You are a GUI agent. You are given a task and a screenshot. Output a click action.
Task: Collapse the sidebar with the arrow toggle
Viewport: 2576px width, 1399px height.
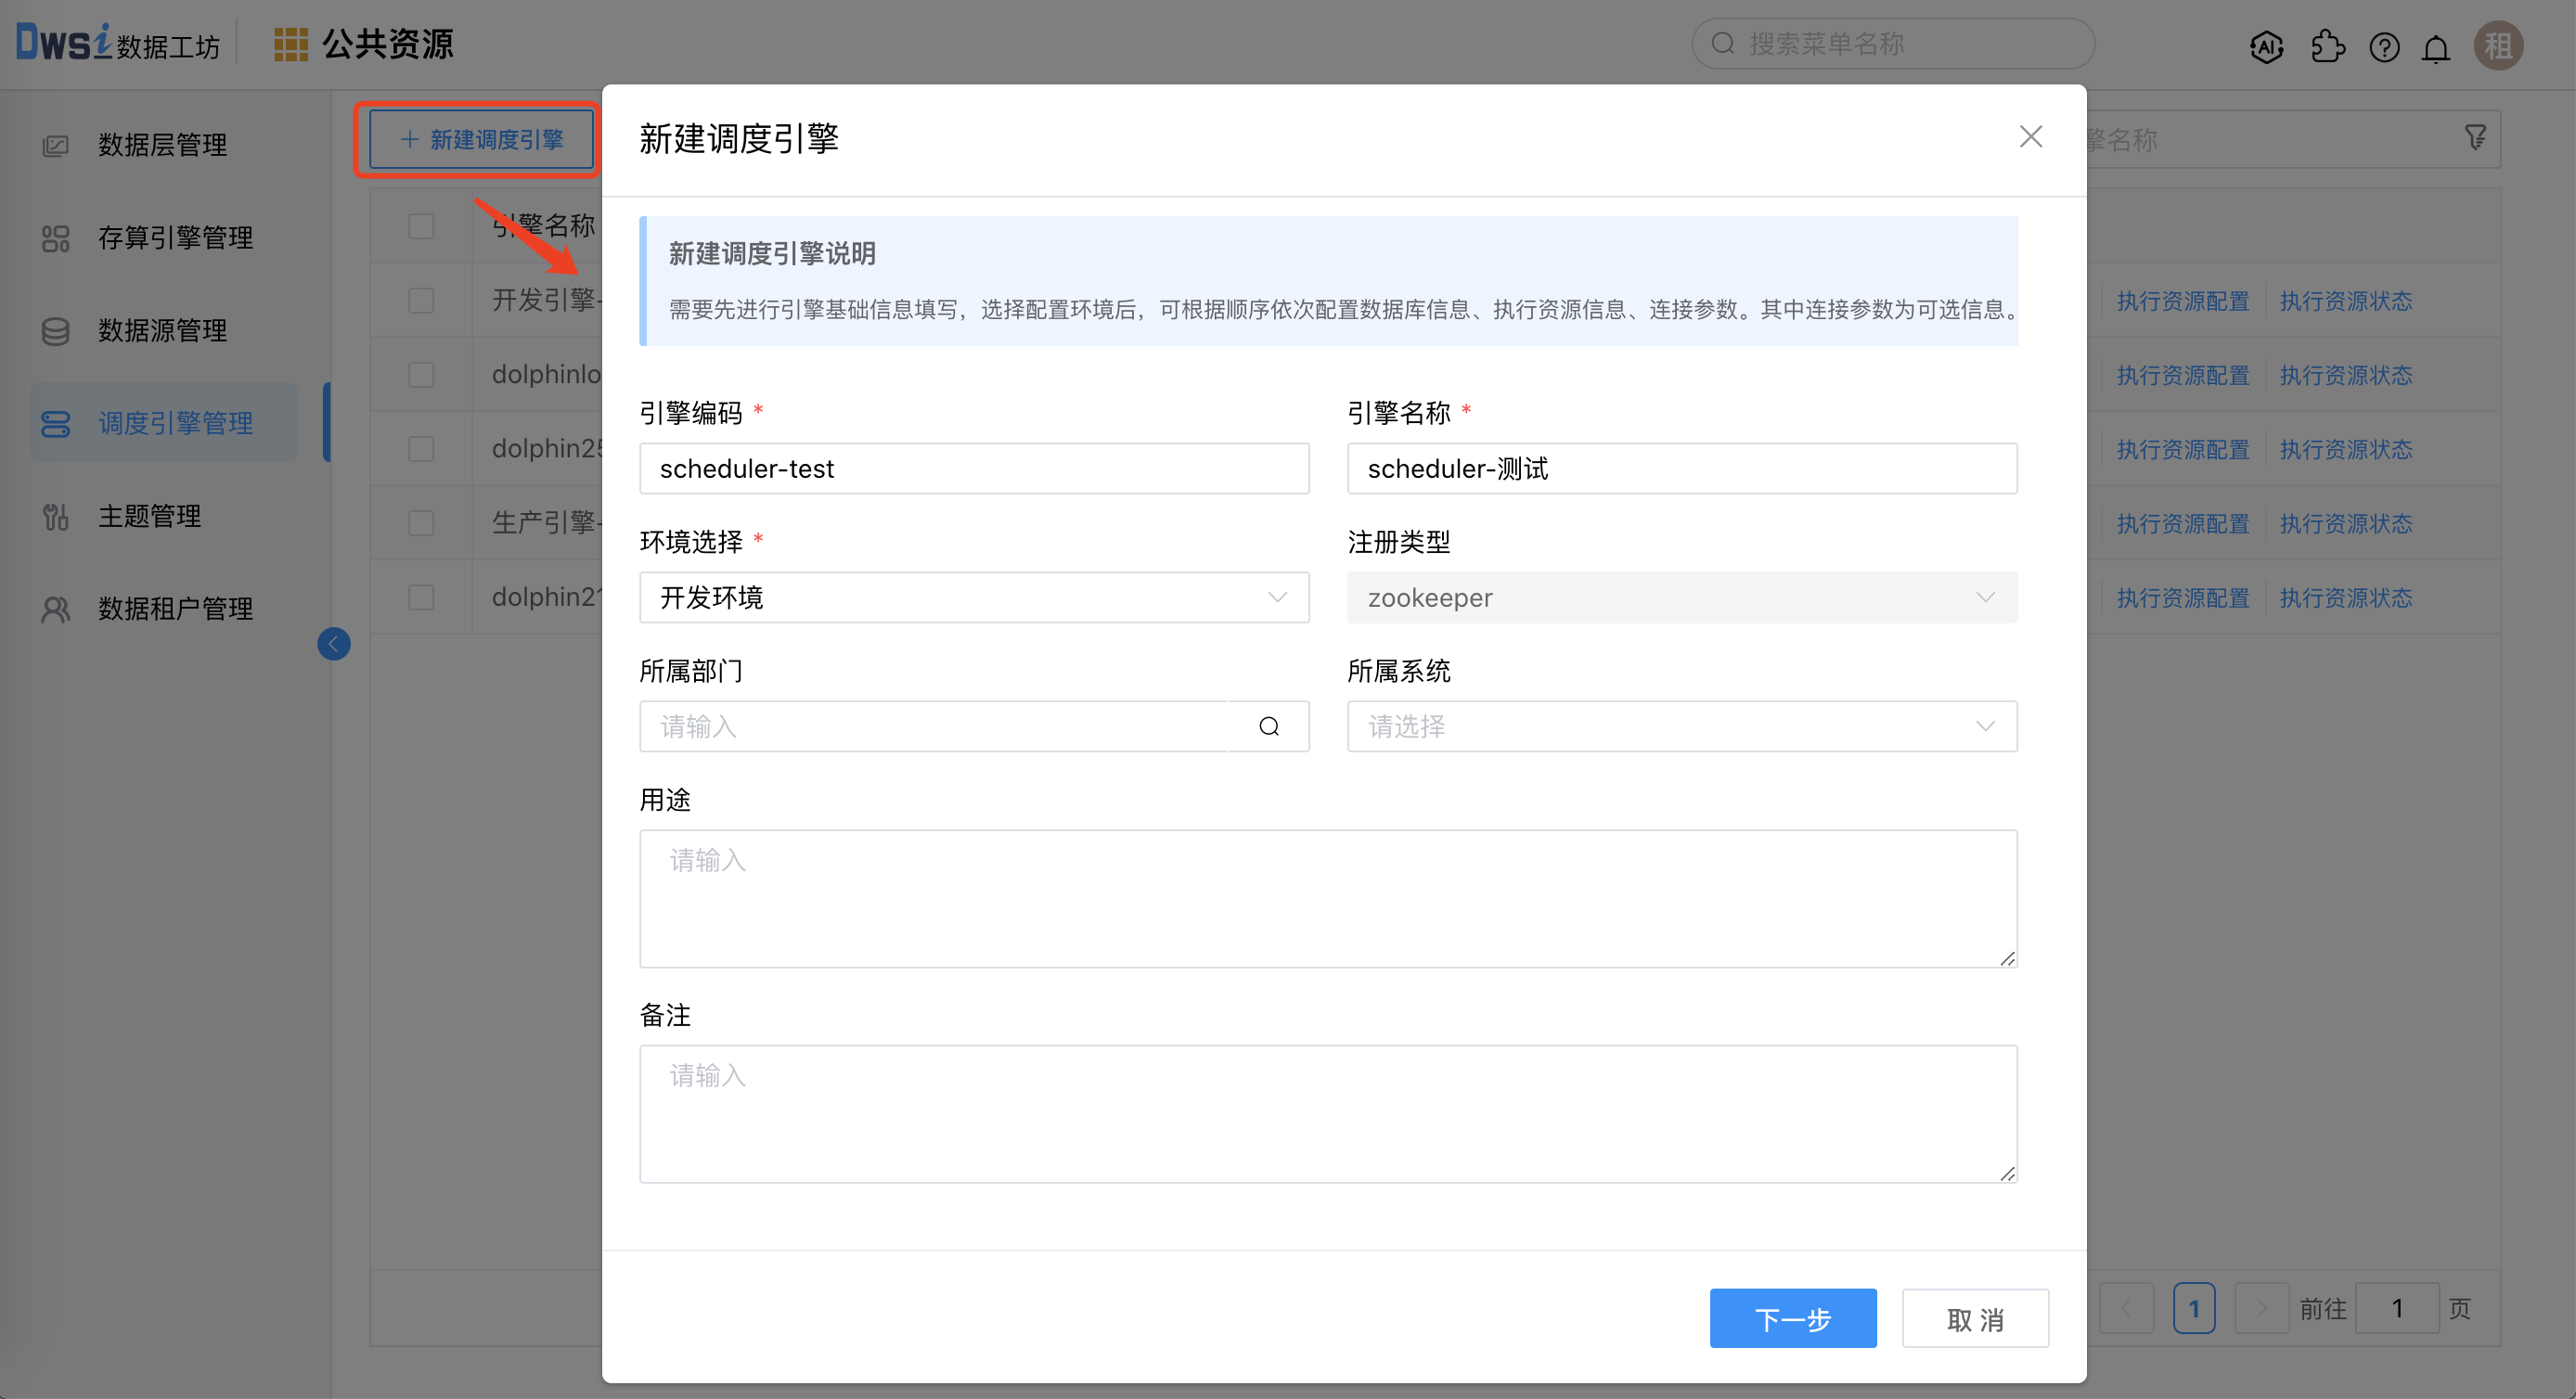coord(334,643)
